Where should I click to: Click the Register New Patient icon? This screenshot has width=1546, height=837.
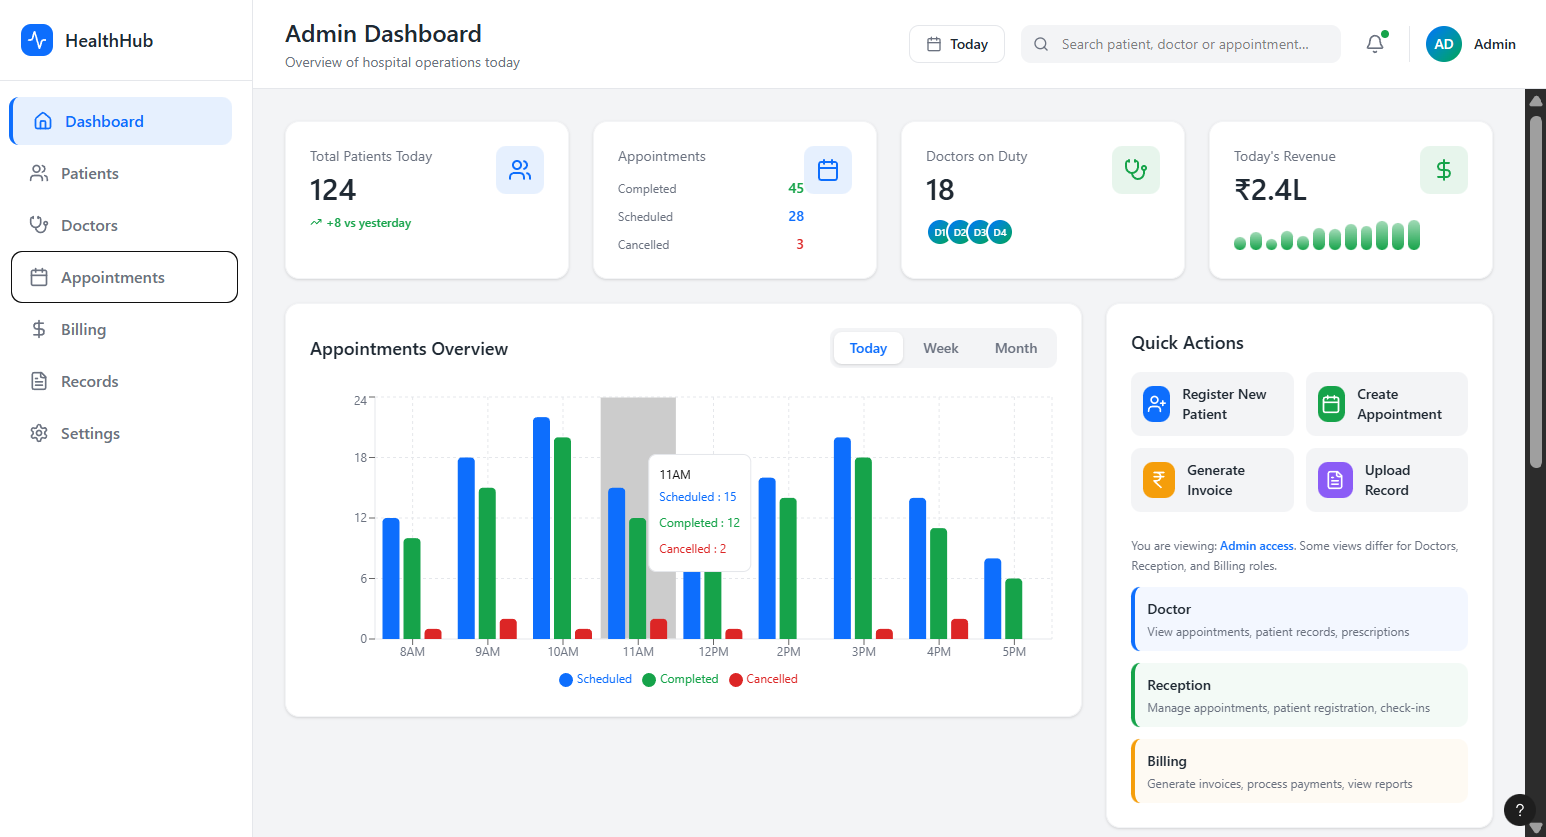[1157, 404]
